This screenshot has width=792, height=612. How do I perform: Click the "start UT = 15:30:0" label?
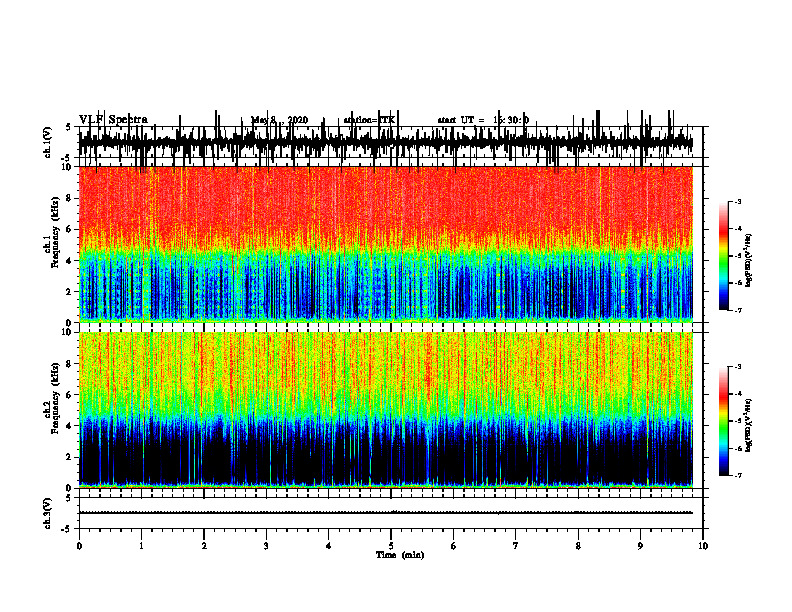(x=483, y=120)
